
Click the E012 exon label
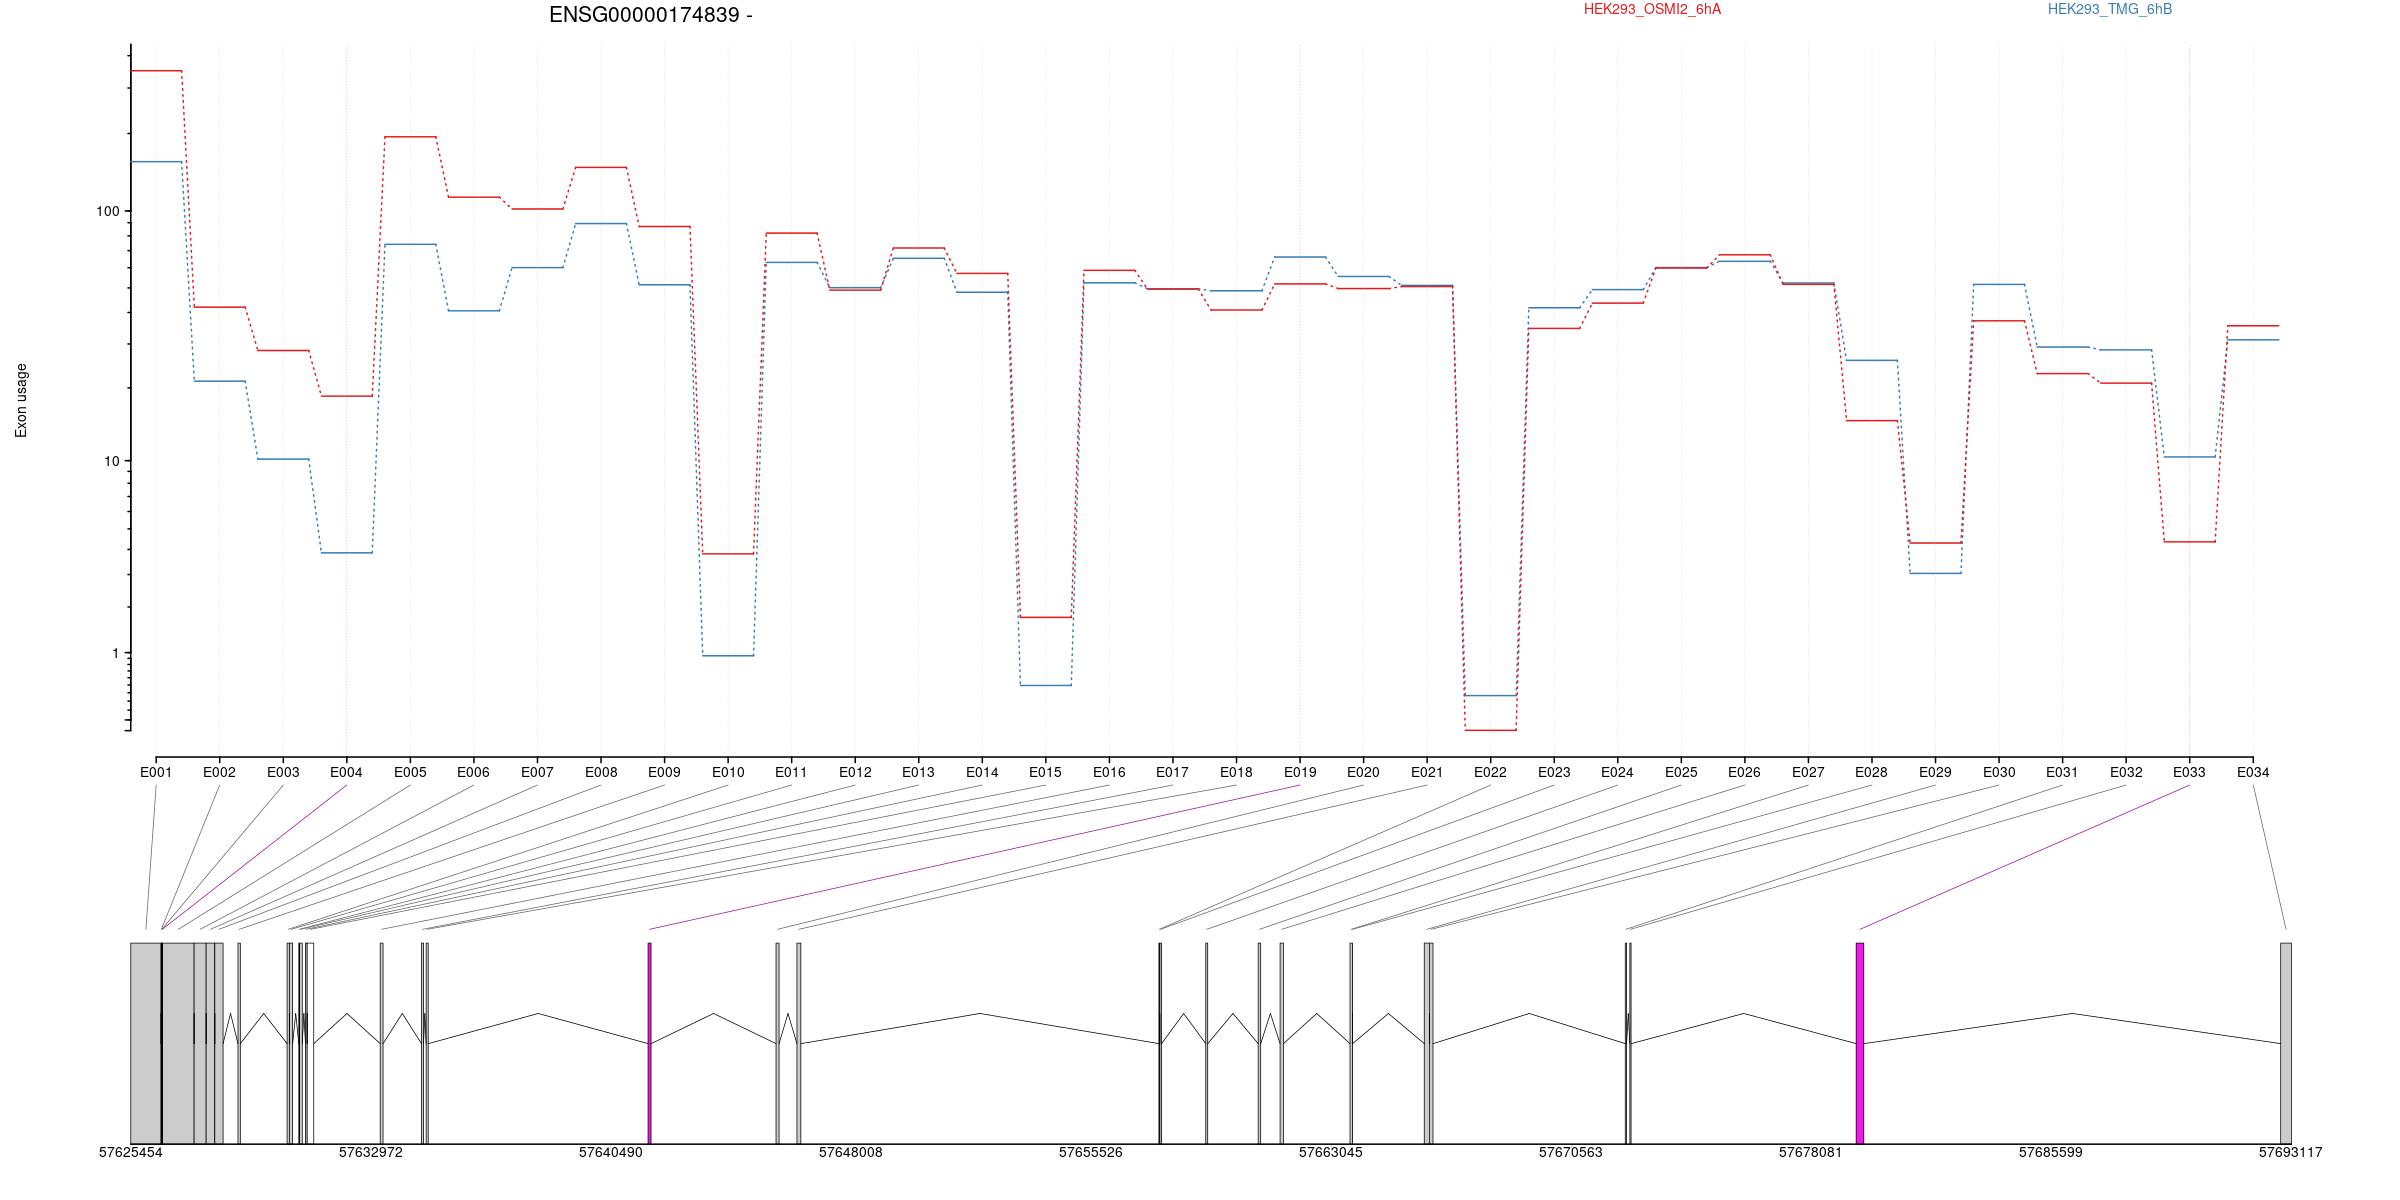(x=855, y=772)
